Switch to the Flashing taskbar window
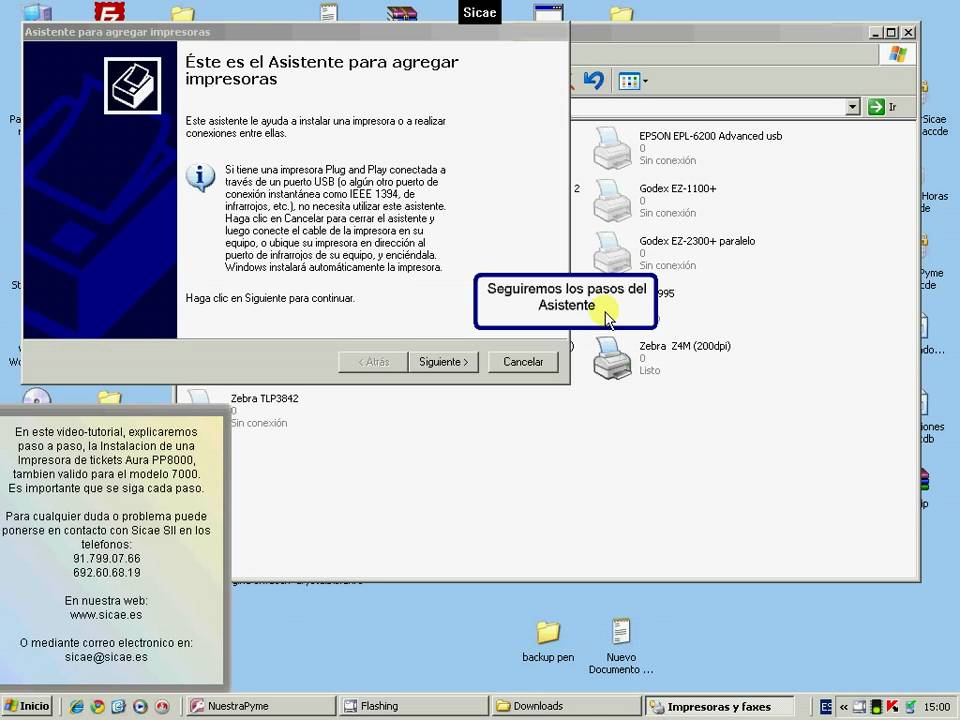The height and width of the screenshot is (720, 960). tap(414, 706)
